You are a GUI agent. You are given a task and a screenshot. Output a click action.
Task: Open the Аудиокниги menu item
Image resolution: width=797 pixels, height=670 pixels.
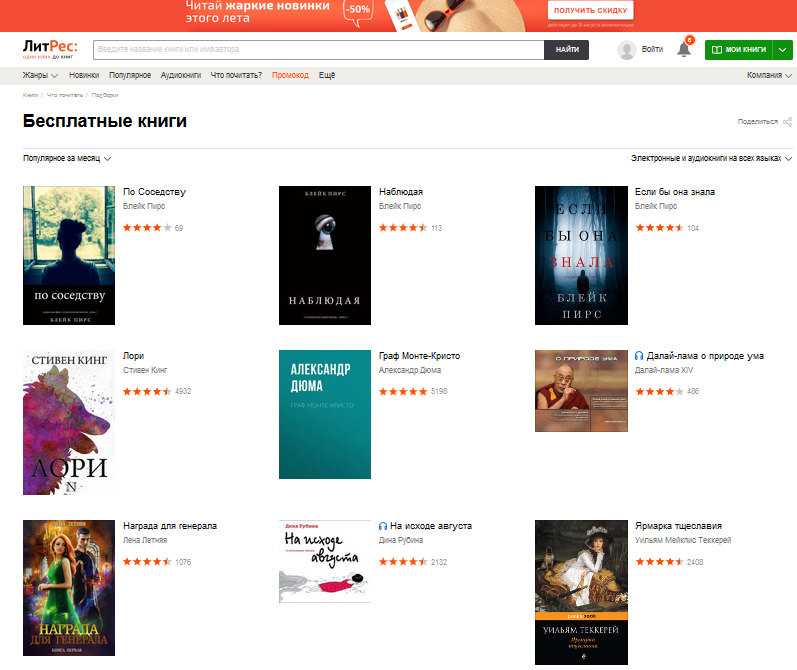181,75
